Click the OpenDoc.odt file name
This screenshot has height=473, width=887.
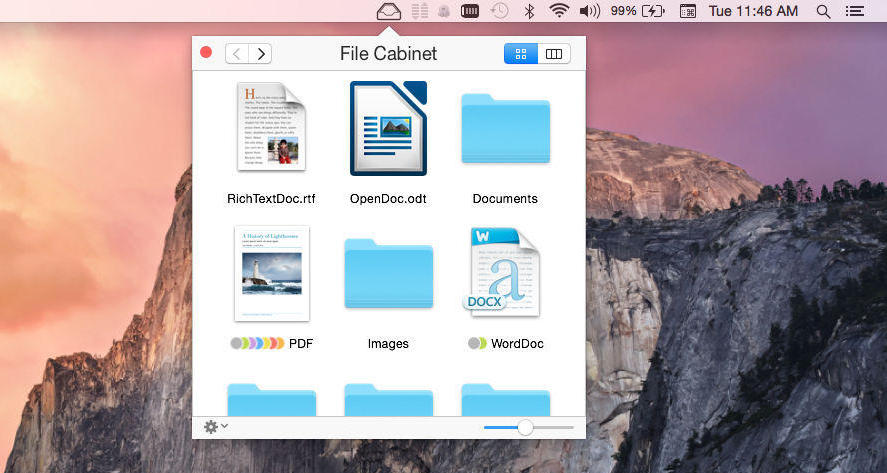(388, 199)
